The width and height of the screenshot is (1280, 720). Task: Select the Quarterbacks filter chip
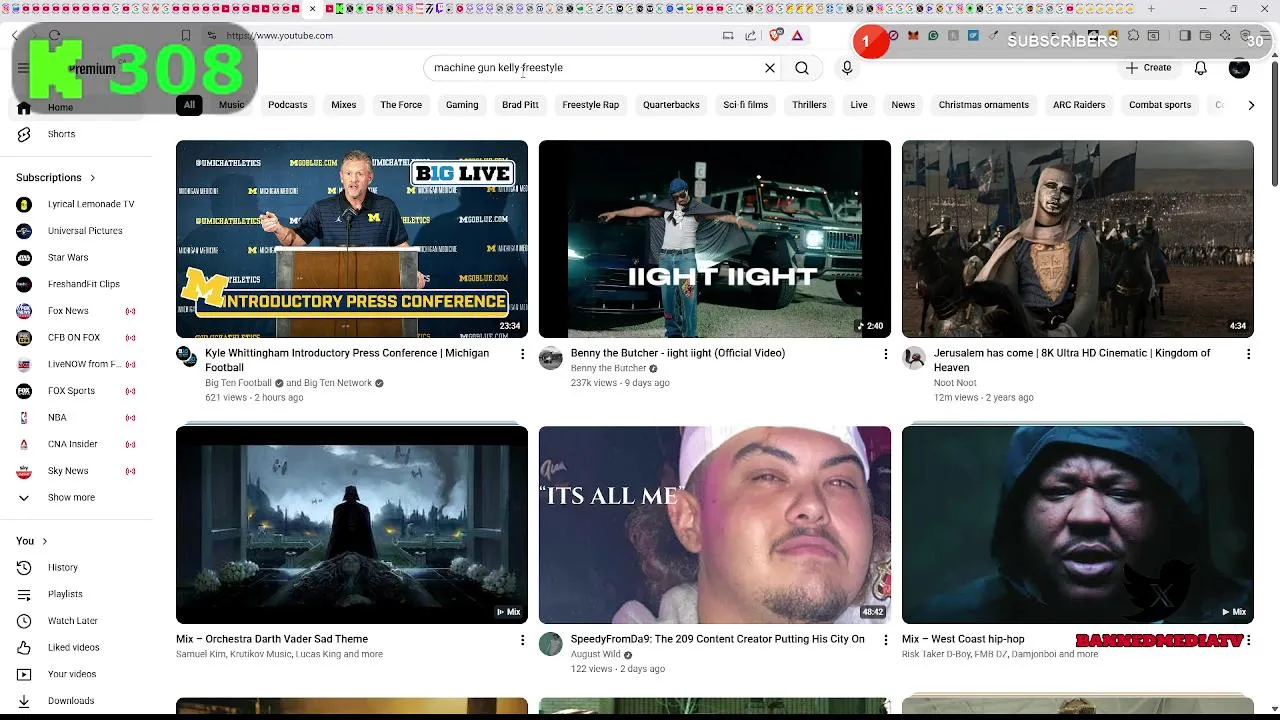[x=671, y=105]
